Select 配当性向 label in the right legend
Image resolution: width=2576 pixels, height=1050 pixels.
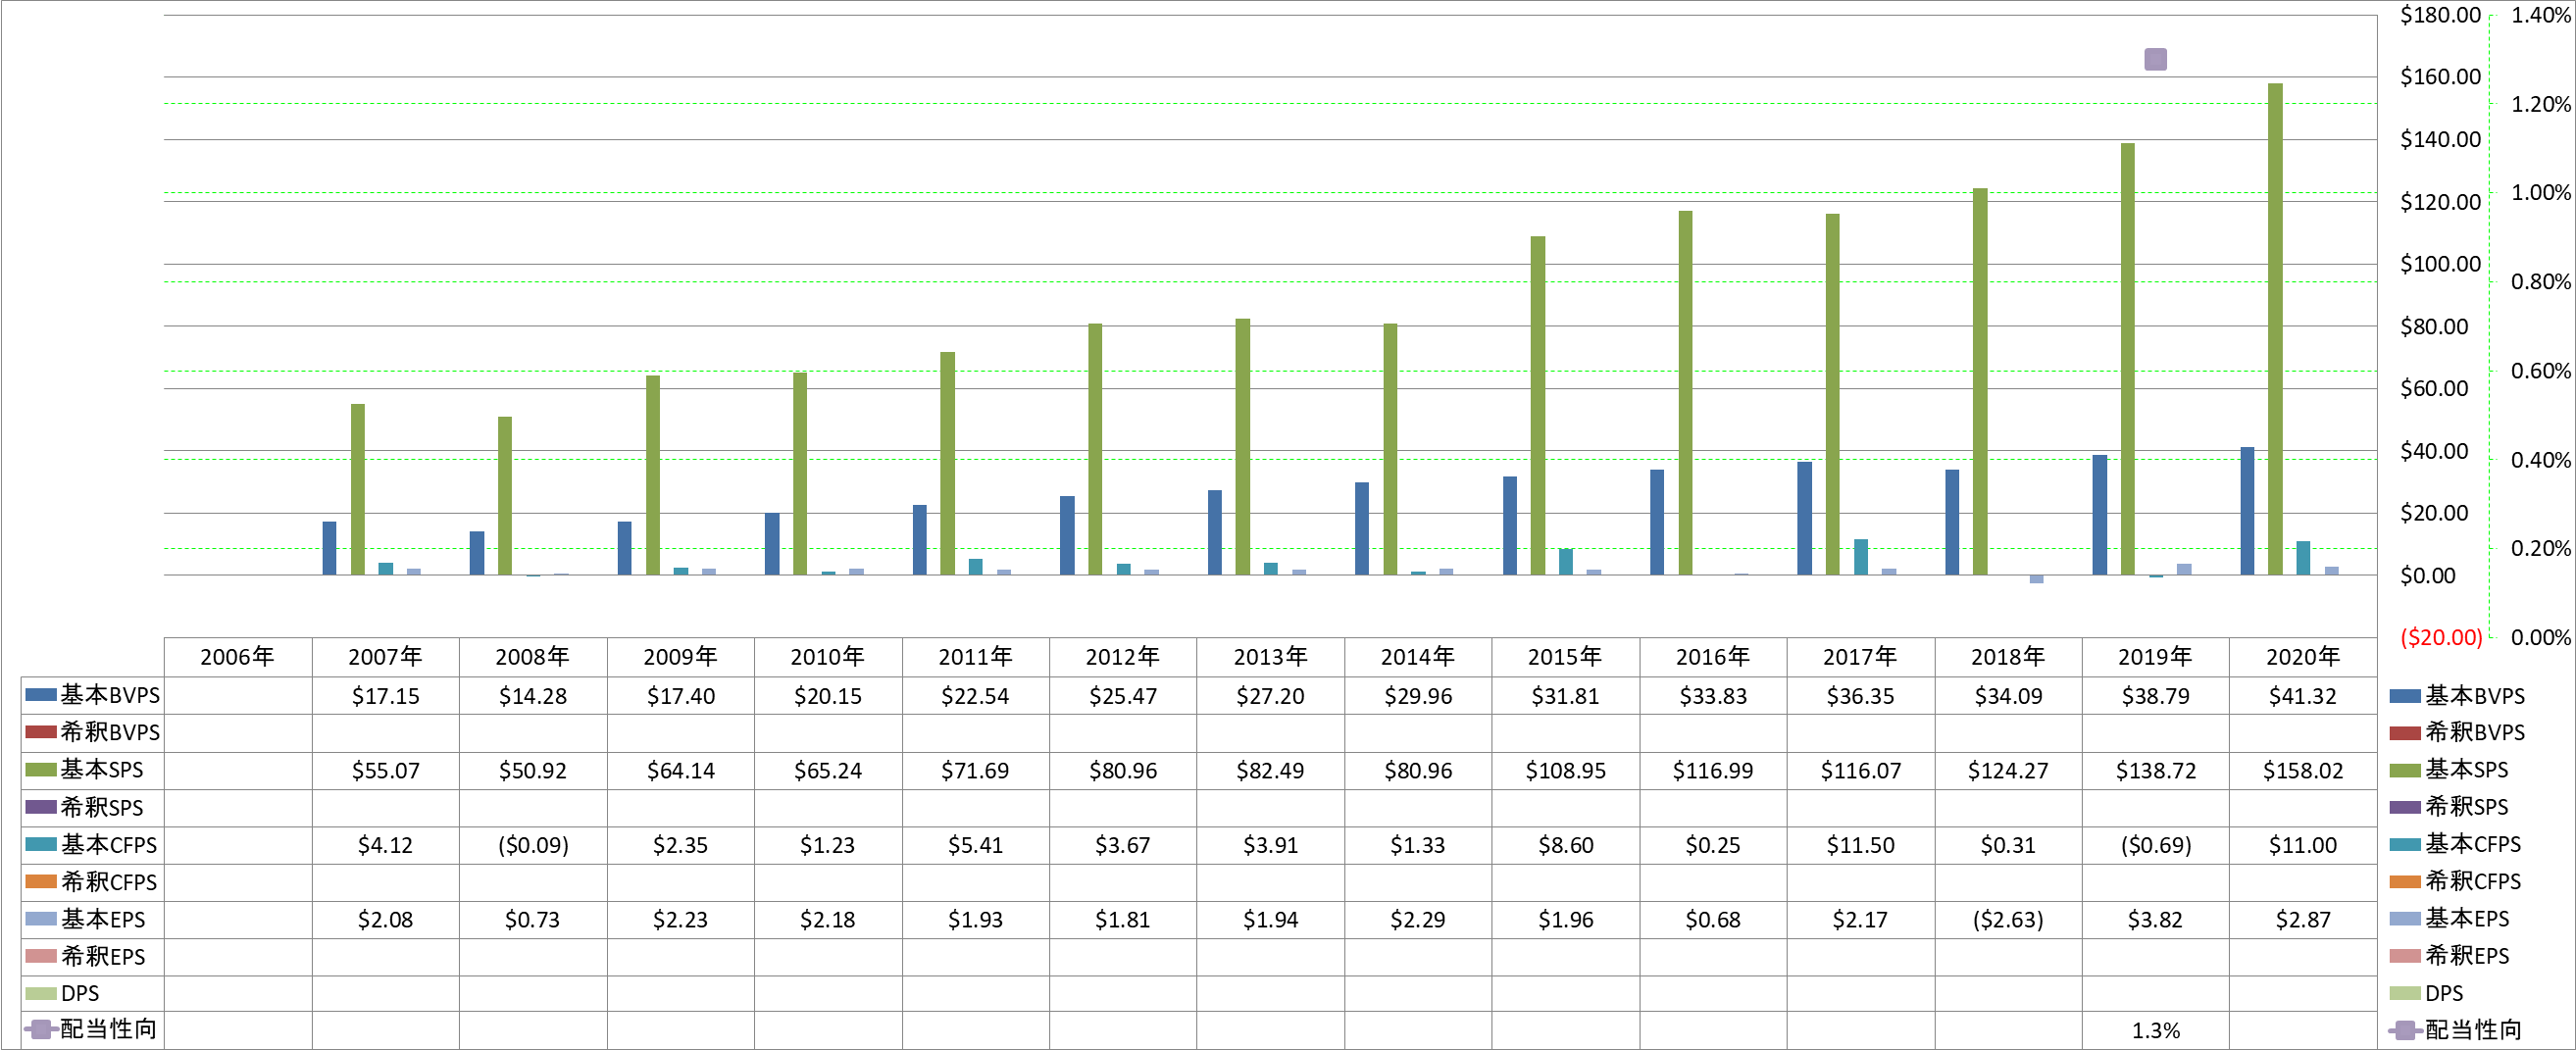point(2473,1029)
